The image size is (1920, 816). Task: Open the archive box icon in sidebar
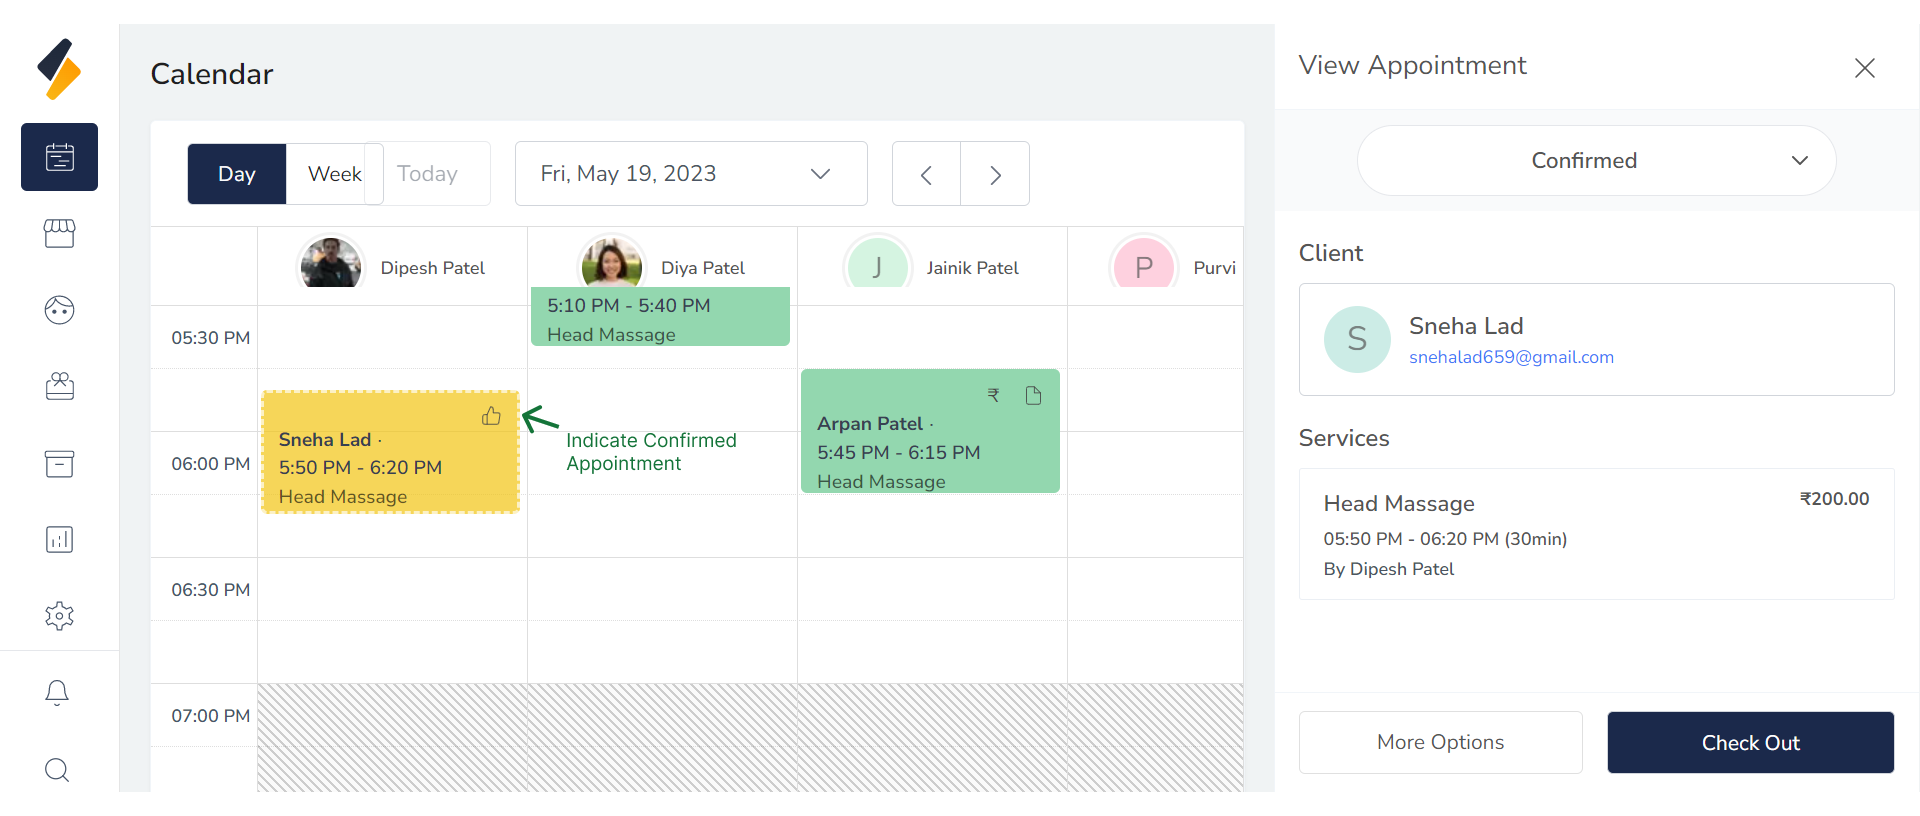click(59, 463)
